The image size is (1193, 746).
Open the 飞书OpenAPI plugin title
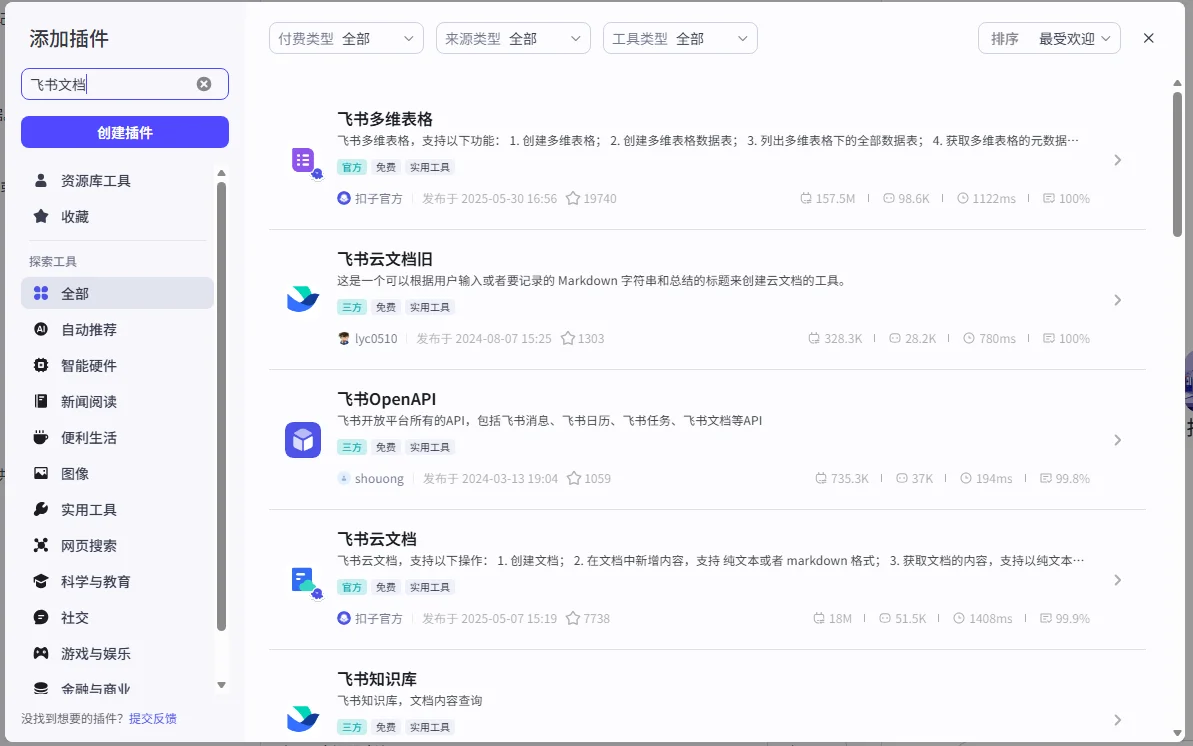[x=387, y=399]
